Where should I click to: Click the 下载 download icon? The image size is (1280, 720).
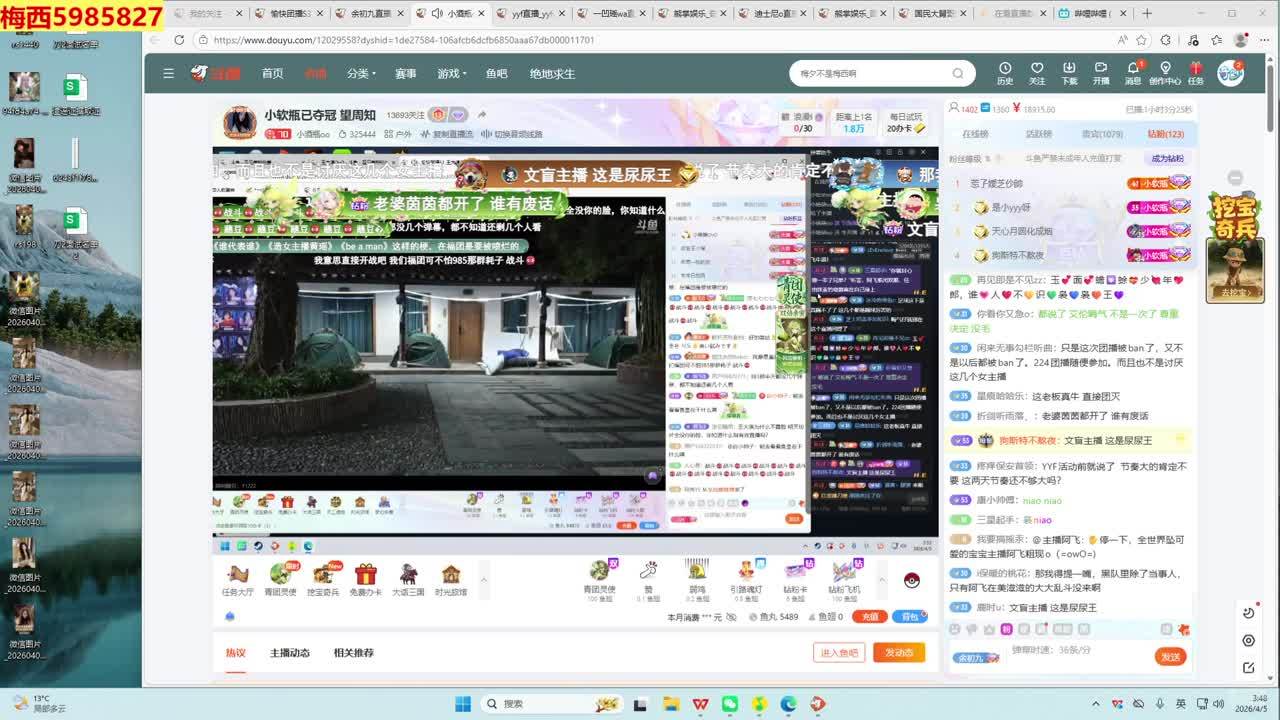[x=1069, y=73]
